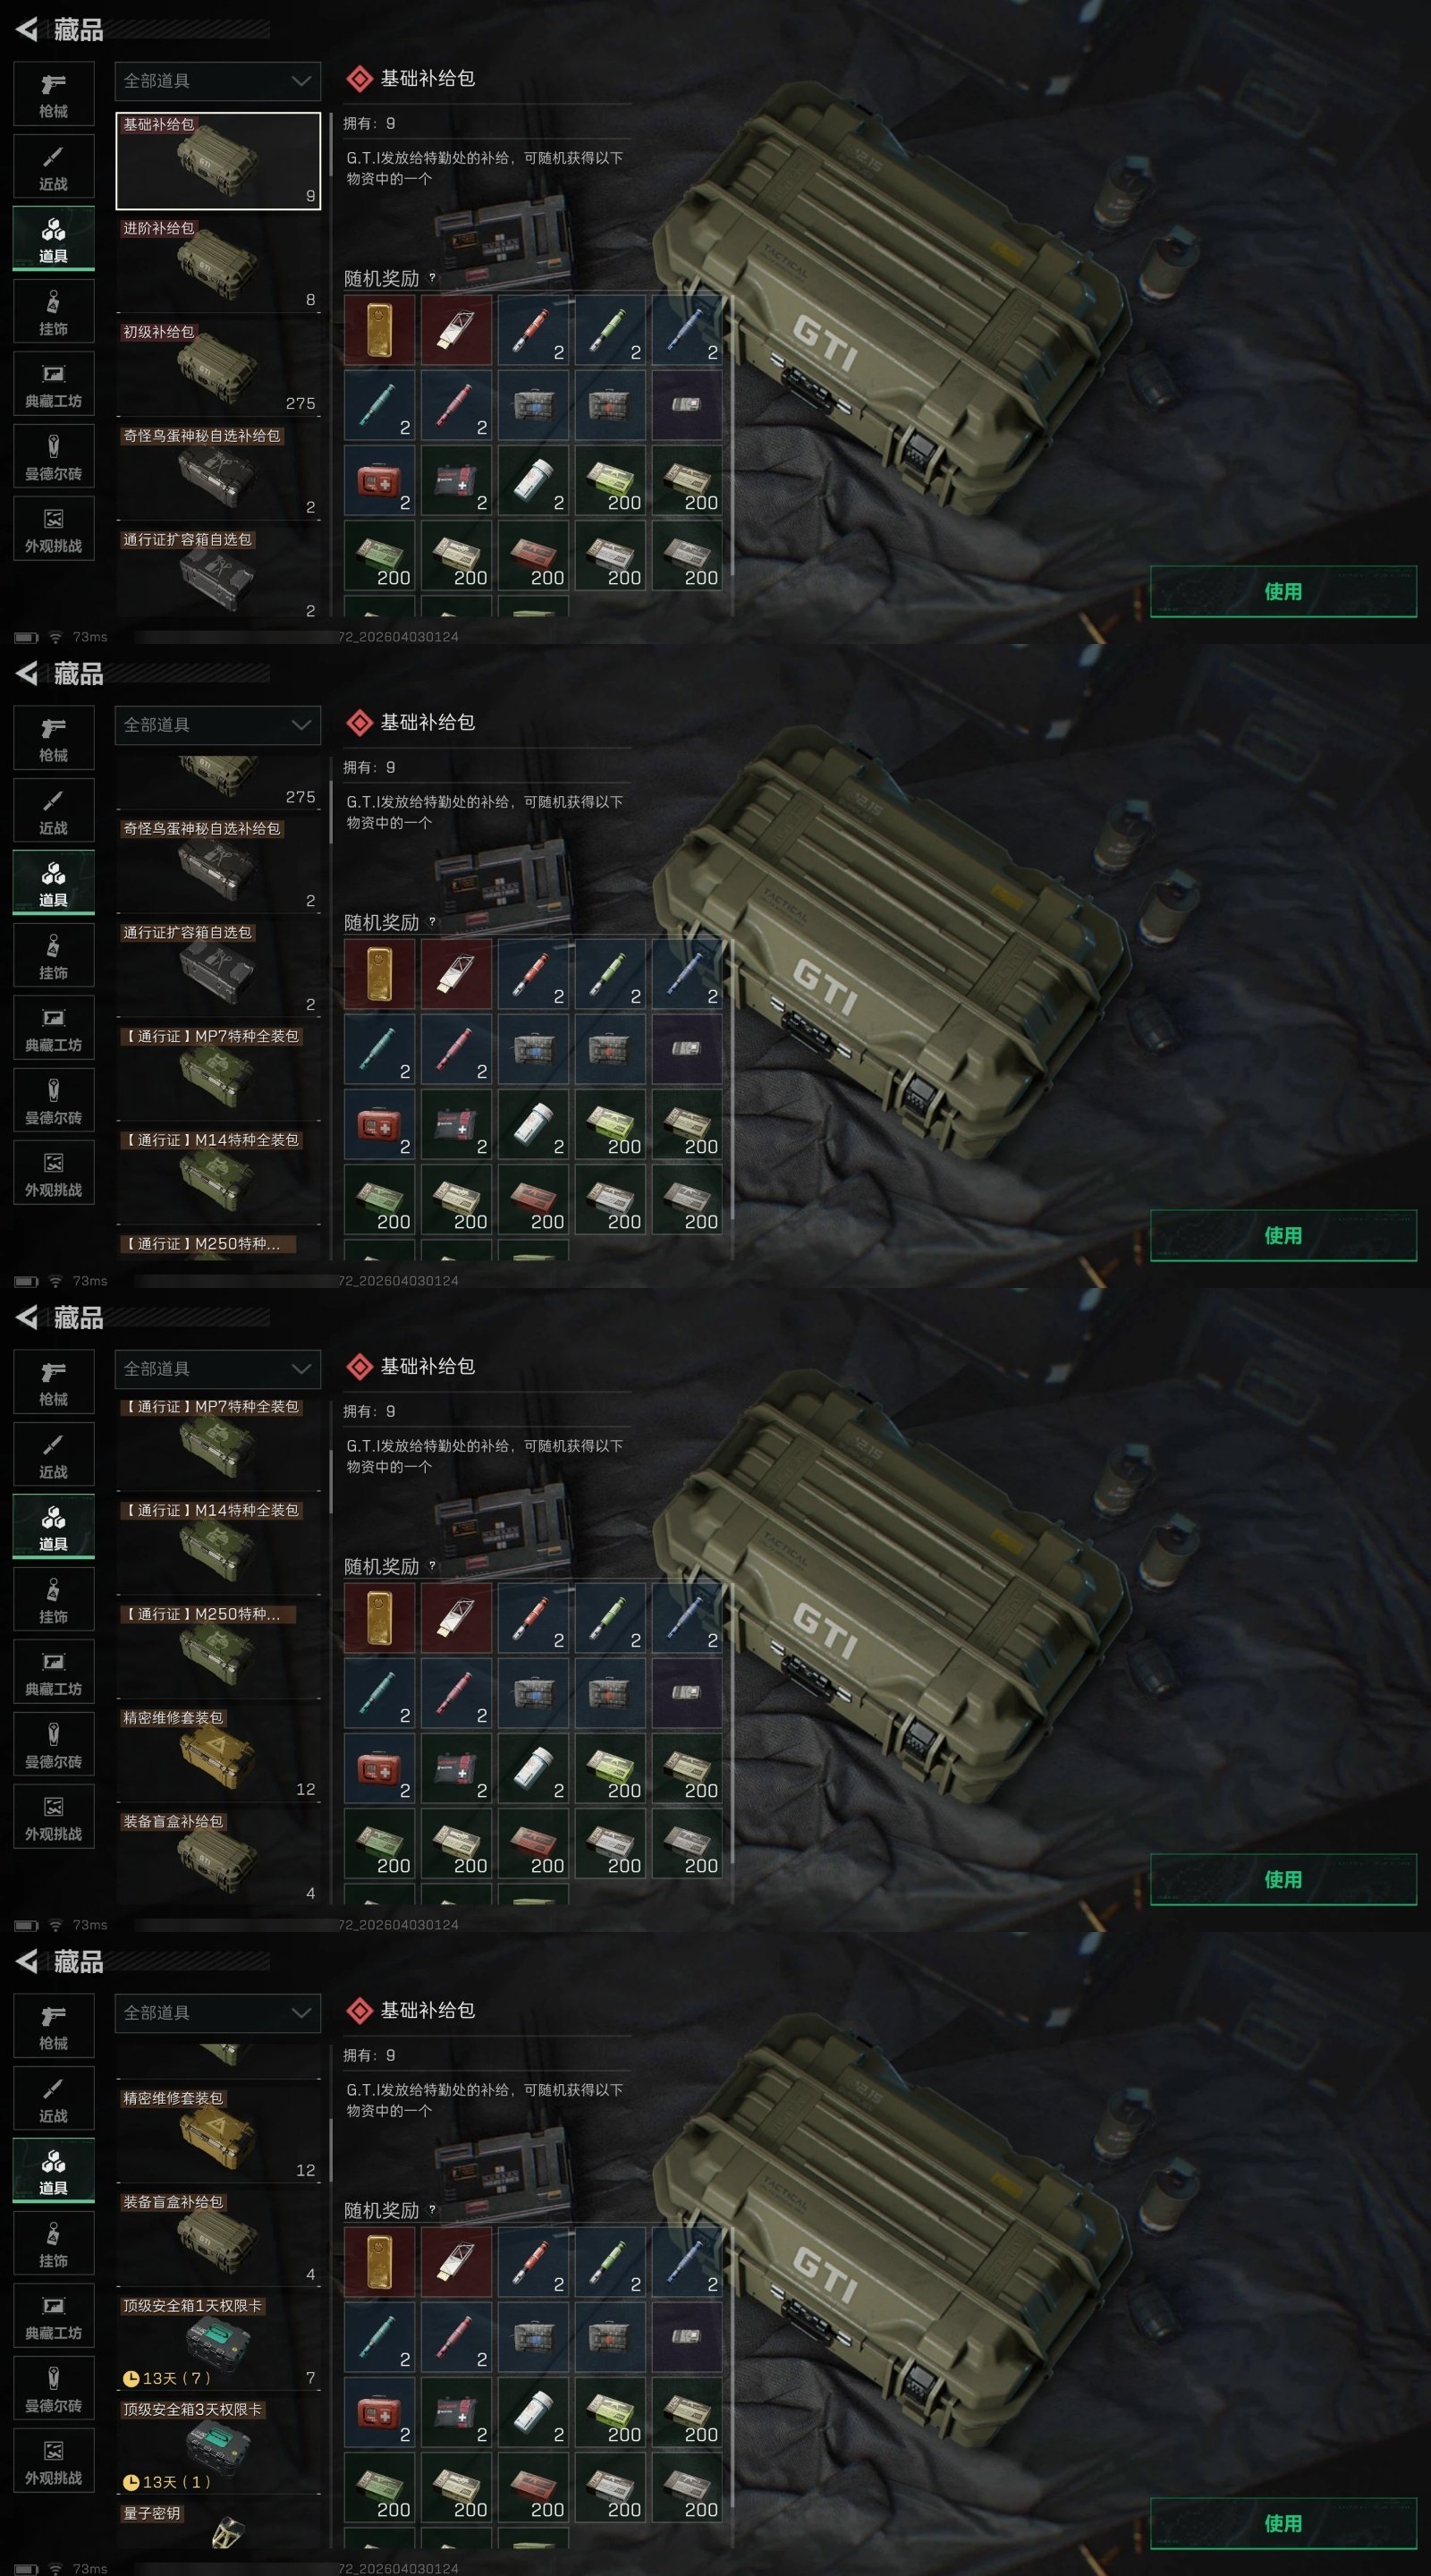Open the 枪械 gun icon tab beside 基础补给包 entry
The image size is (1431, 2576).
pos(54,94)
